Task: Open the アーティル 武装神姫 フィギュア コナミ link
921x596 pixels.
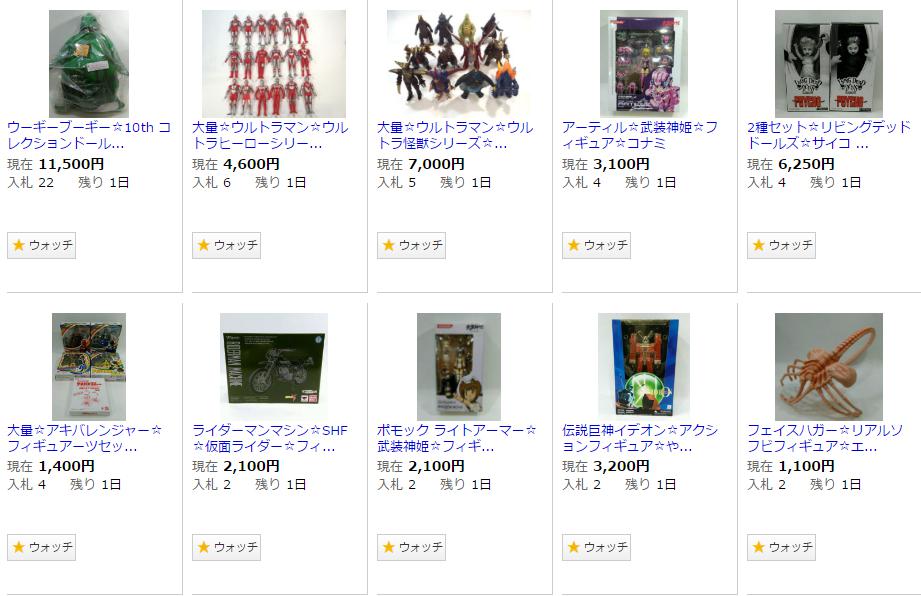Action: point(640,135)
